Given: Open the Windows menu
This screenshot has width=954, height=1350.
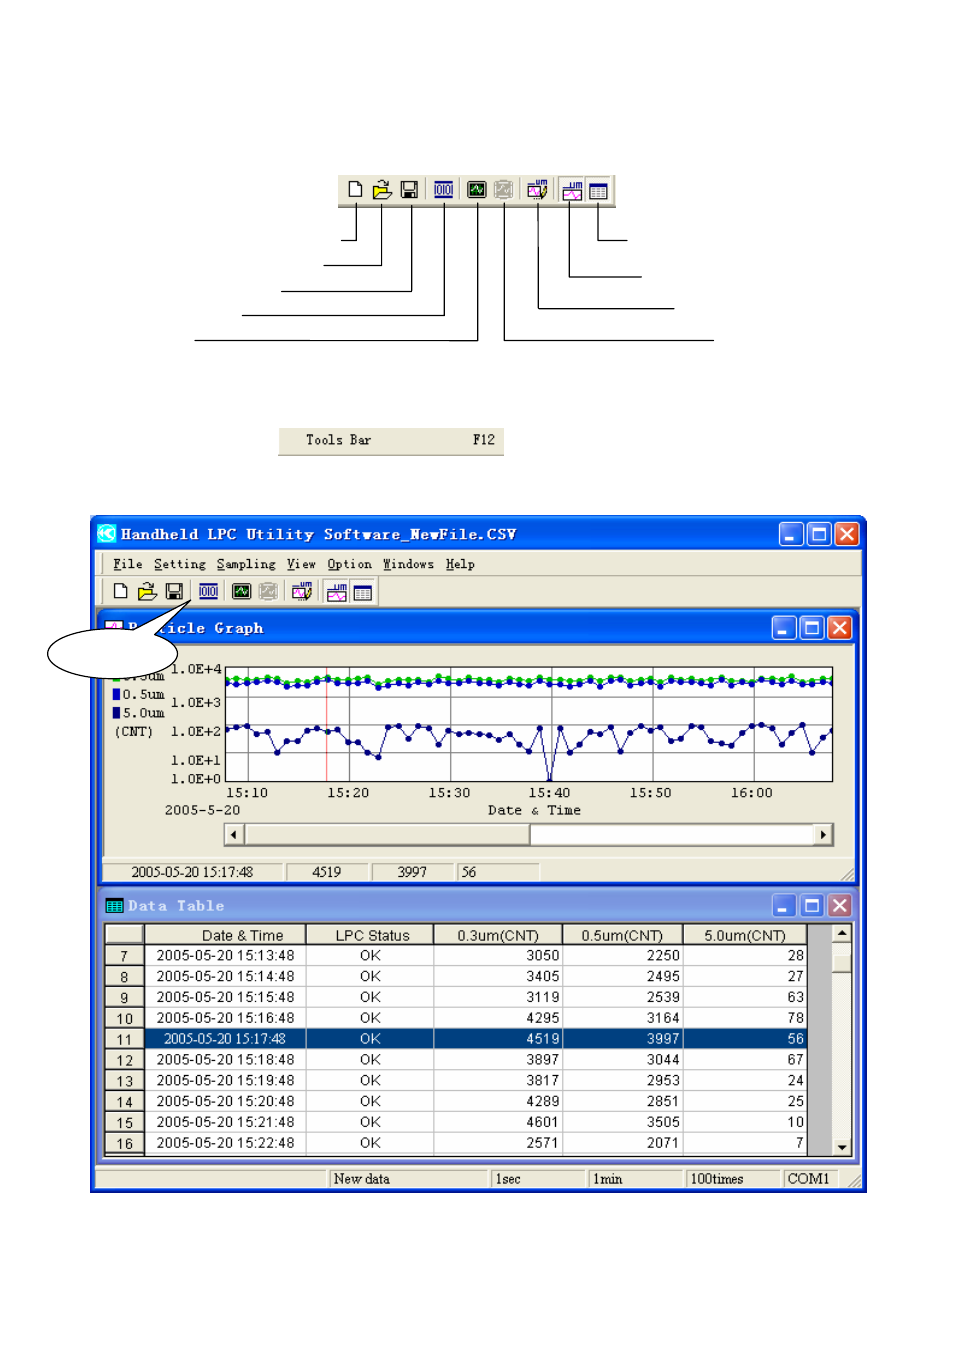Looking at the screenshot, I should 408,564.
